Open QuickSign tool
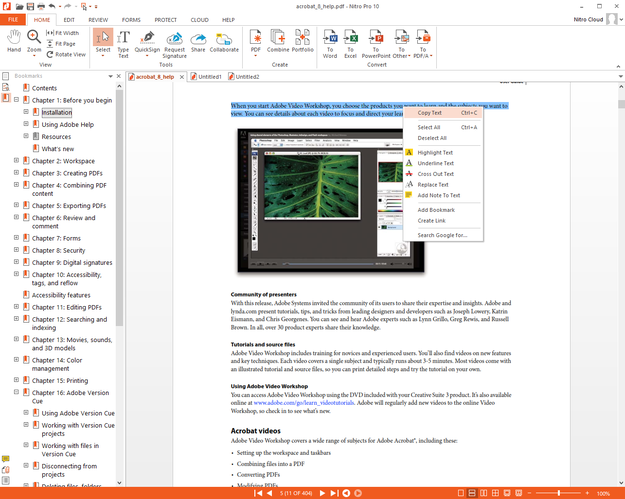The width and height of the screenshot is (625, 499). [x=147, y=42]
